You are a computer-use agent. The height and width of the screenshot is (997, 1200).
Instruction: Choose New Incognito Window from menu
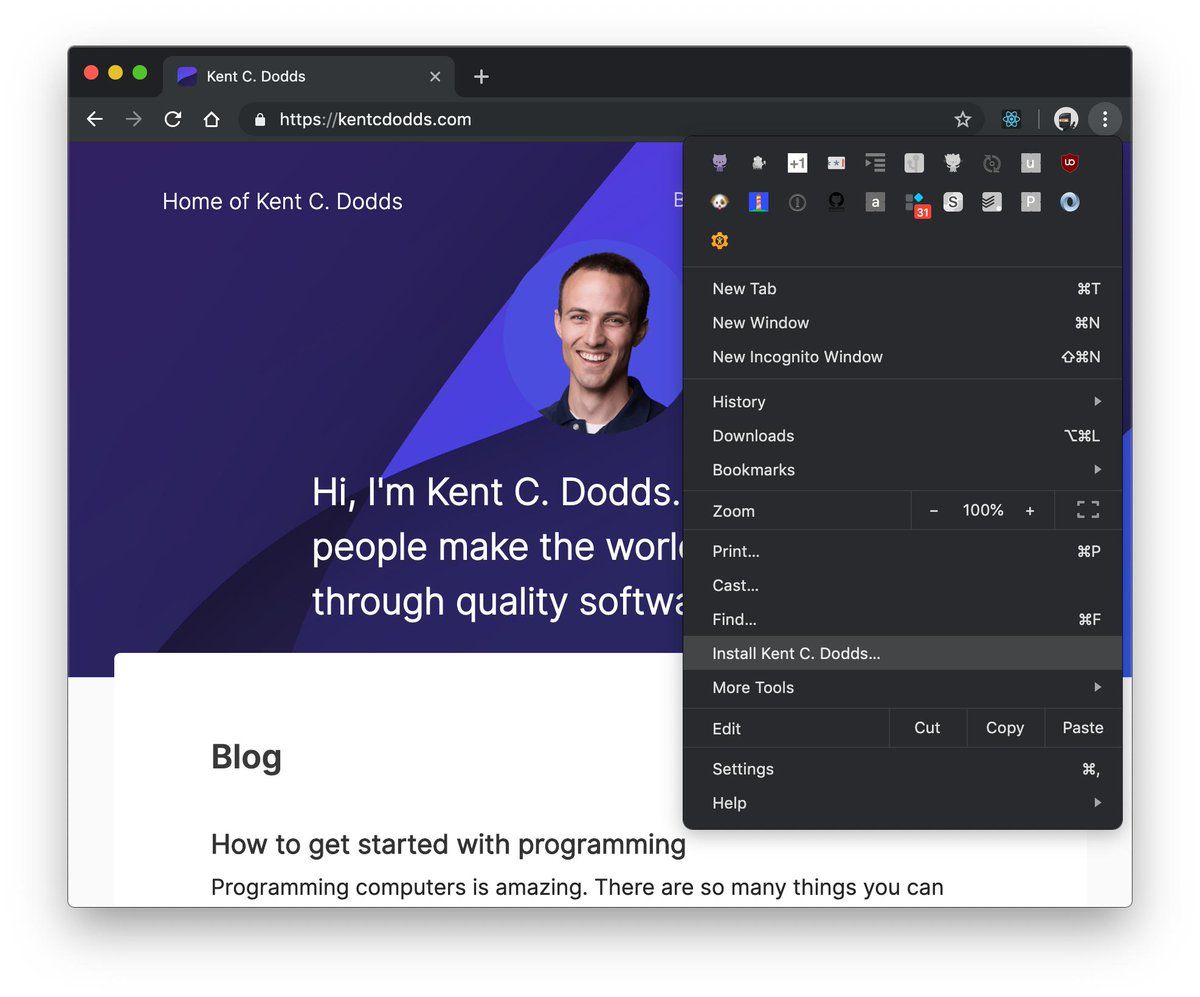click(797, 357)
